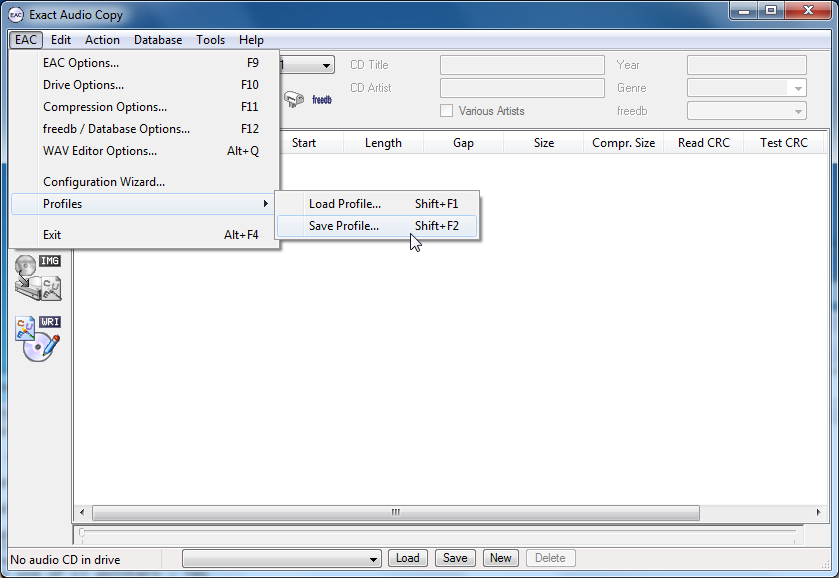Open the Genre dropdown
Viewport: 839px width, 578px height.
coord(797,88)
